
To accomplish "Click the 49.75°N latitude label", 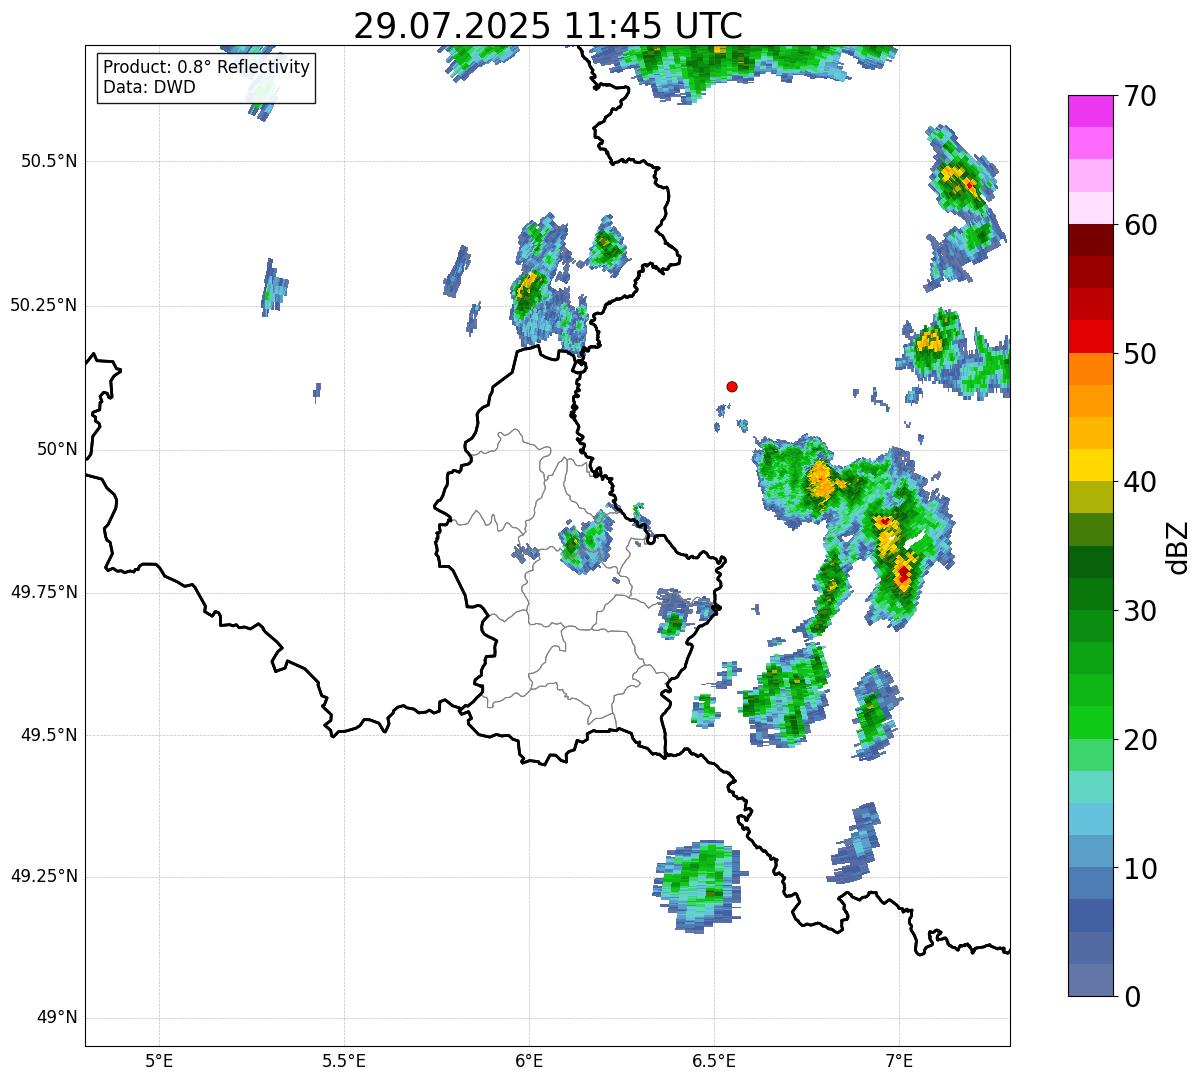I will pyautogui.click(x=44, y=592).
